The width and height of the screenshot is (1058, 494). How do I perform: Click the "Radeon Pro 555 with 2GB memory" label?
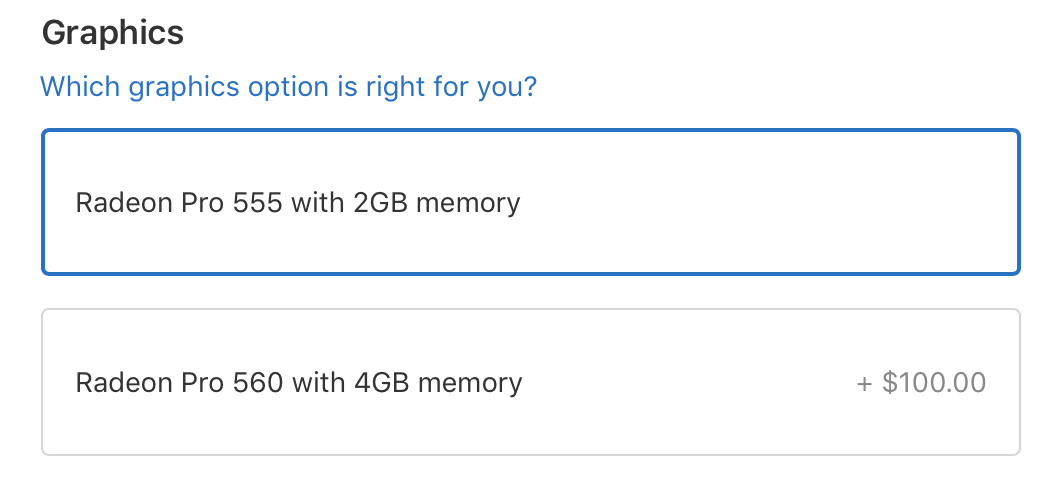pos(298,203)
